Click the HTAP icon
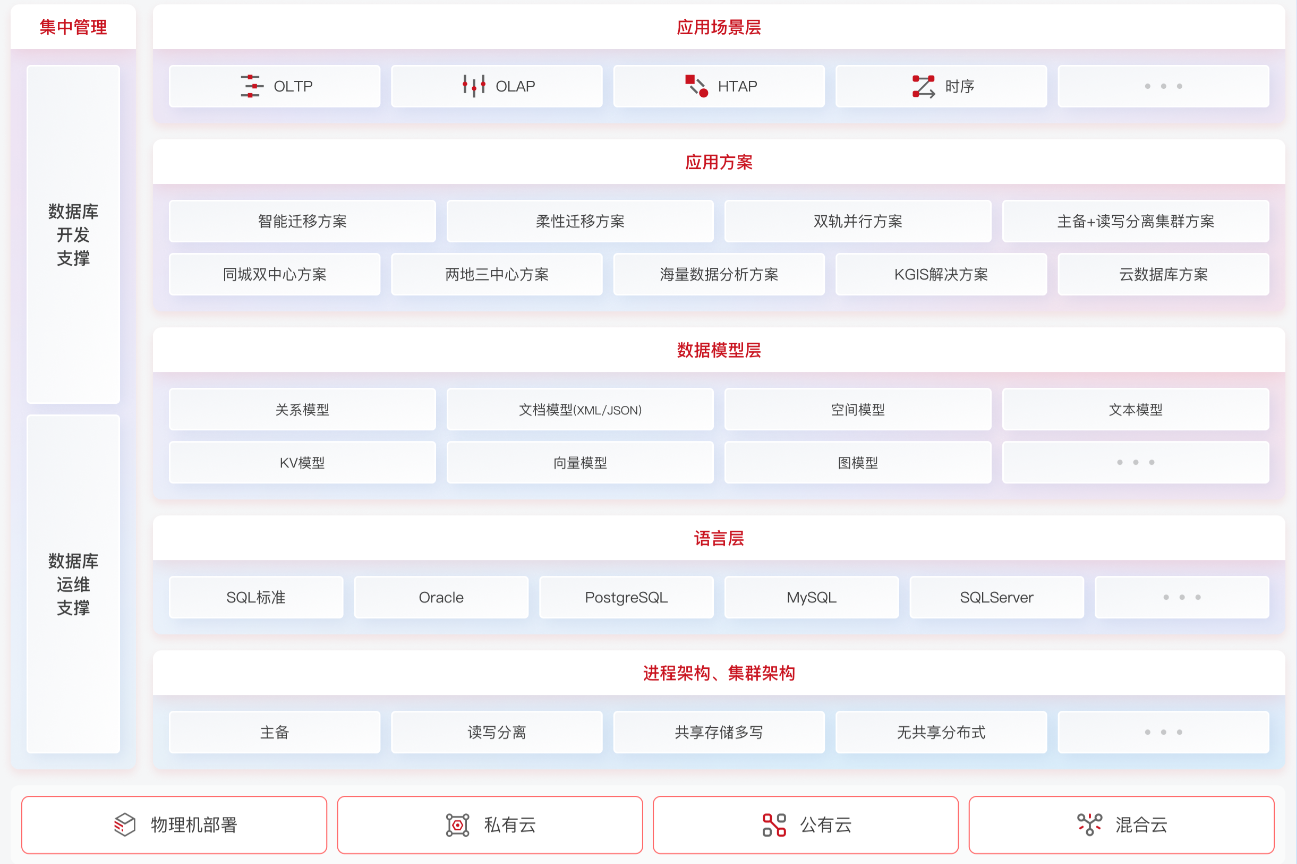This screenshot has width=1297, height=864. click(x=696, y=86)
